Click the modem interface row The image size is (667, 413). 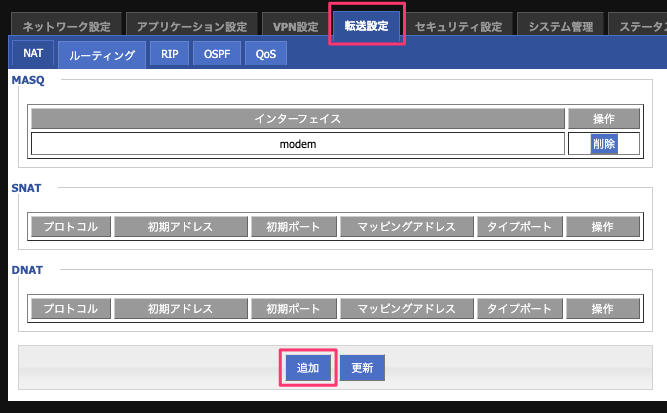[x=298, y=144]
